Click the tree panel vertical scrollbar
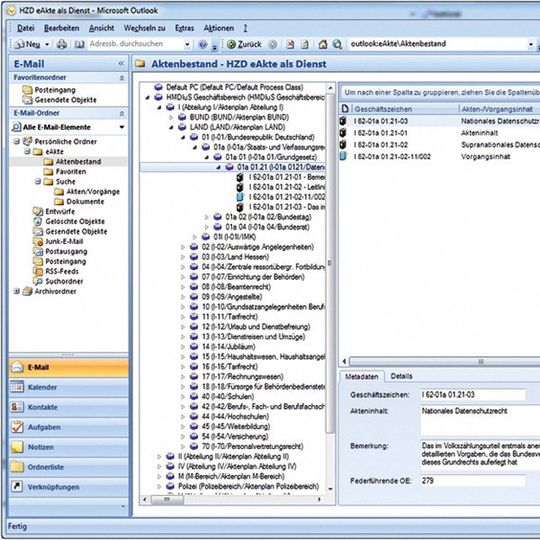540x540 pixels. (x=330, y=263)
